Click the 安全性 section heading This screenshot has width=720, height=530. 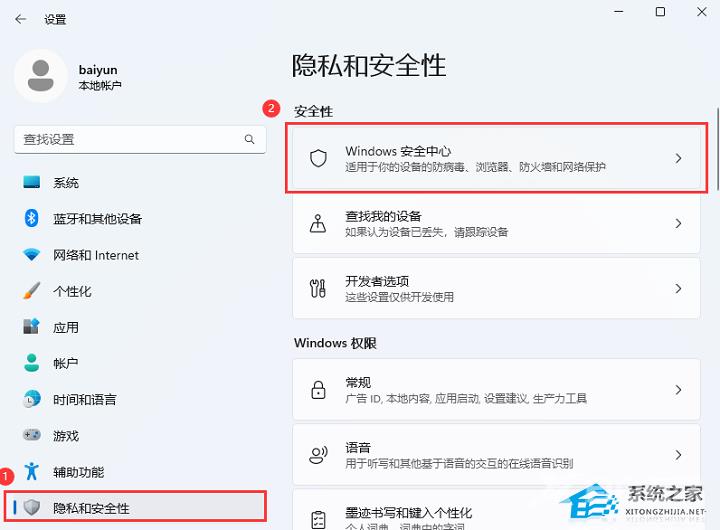coord(314,111)
